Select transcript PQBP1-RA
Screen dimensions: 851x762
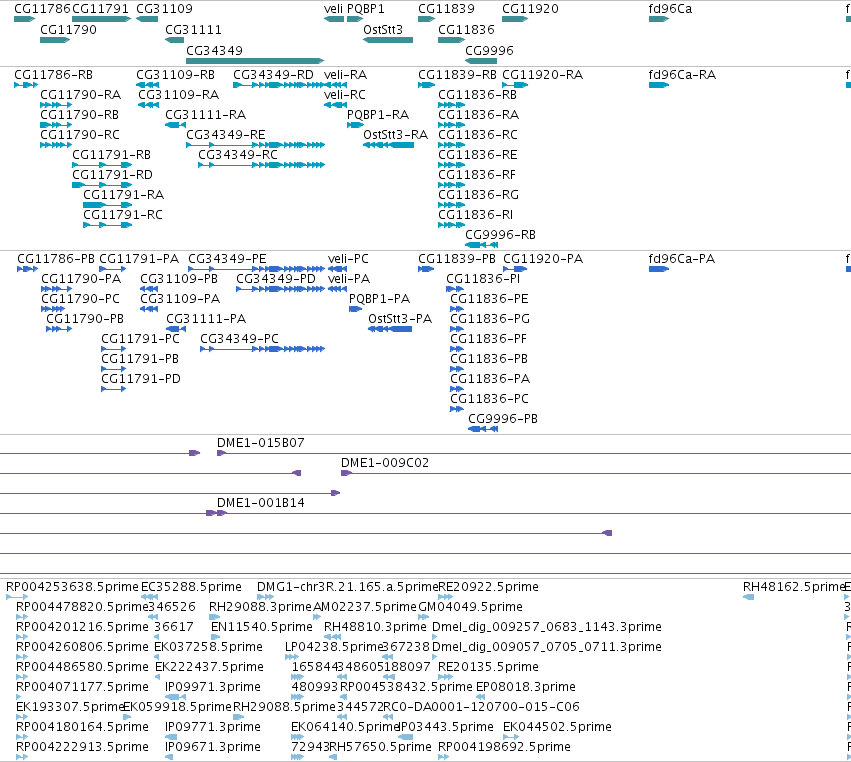(378, 115)
